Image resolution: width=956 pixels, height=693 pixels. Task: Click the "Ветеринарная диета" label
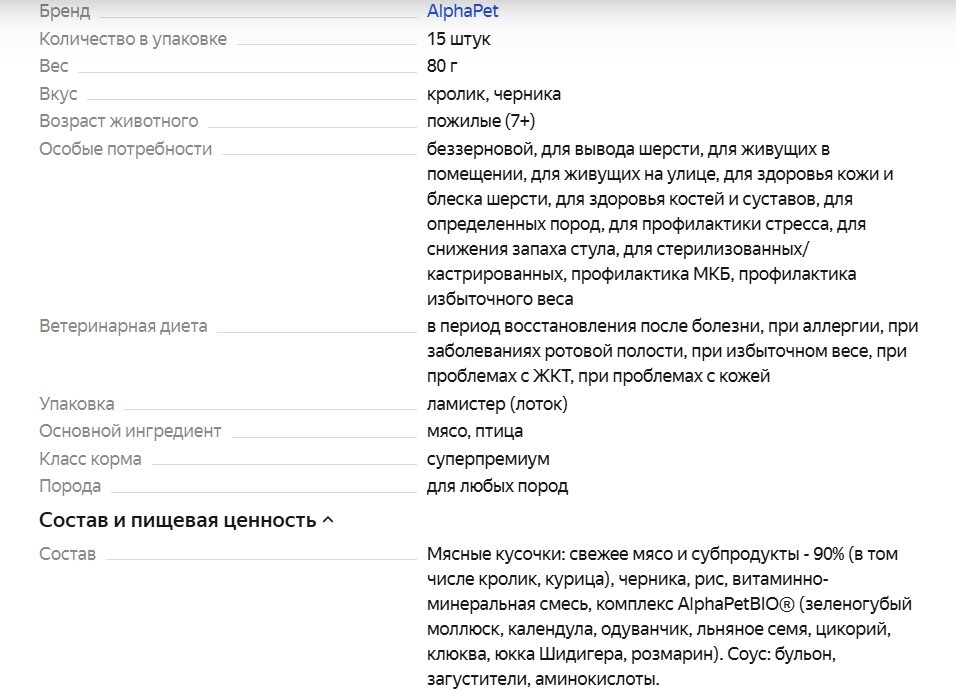[x=123, y=326]
